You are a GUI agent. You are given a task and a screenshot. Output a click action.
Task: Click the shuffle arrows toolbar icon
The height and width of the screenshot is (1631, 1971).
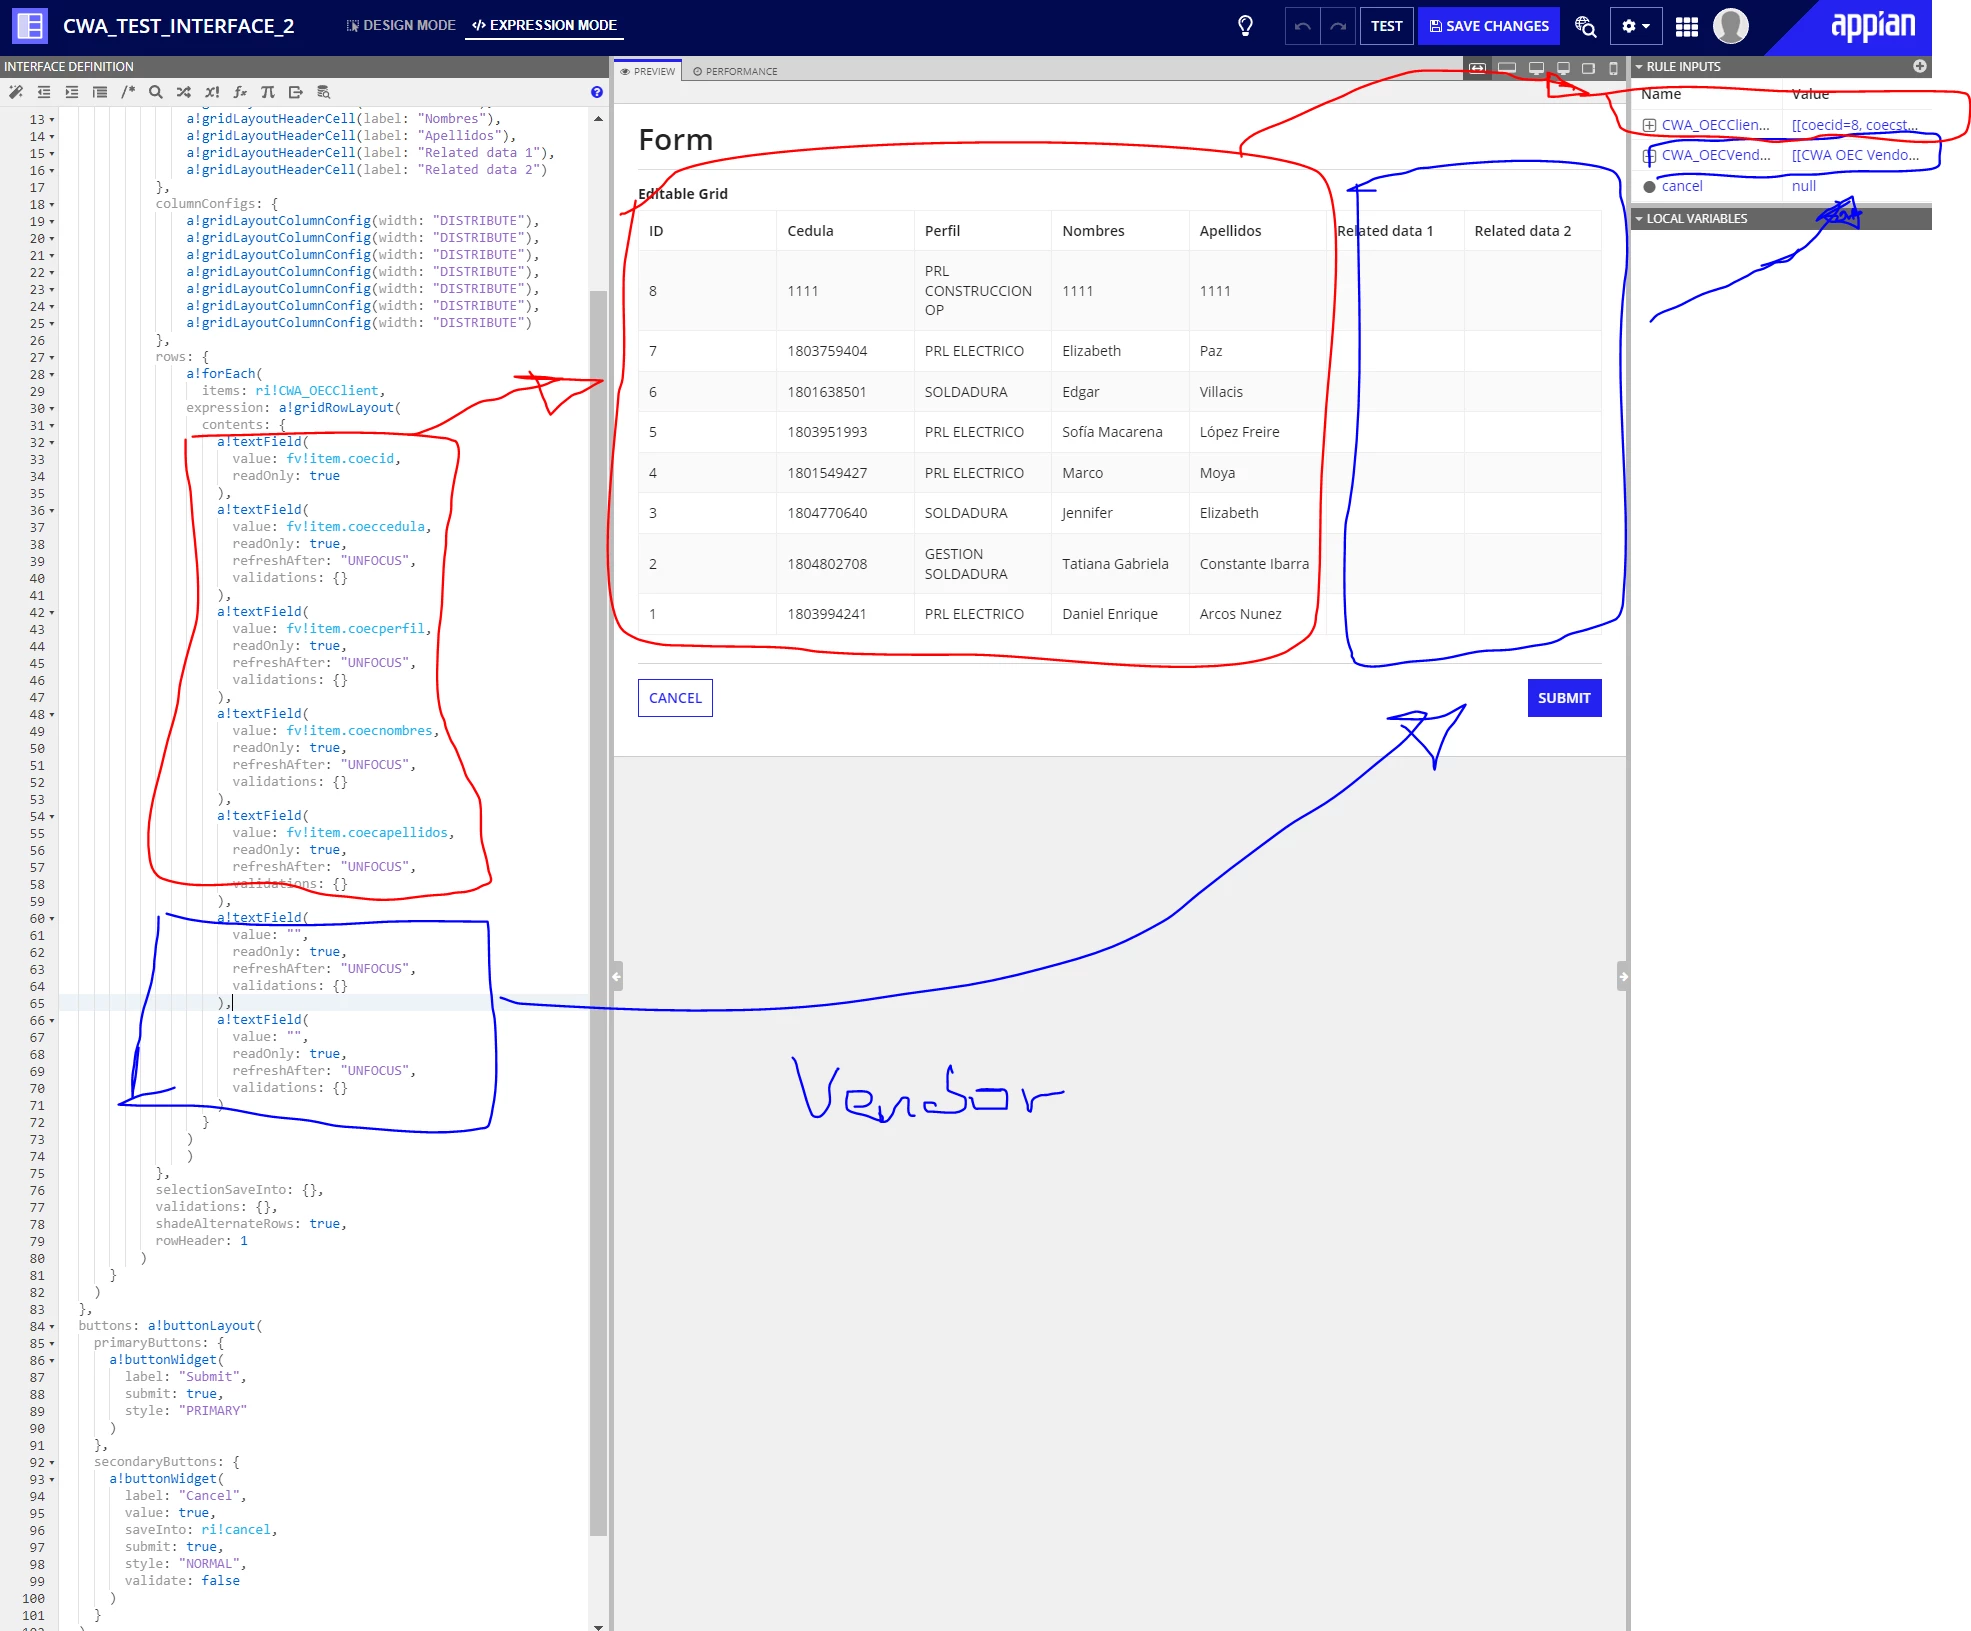184,92
